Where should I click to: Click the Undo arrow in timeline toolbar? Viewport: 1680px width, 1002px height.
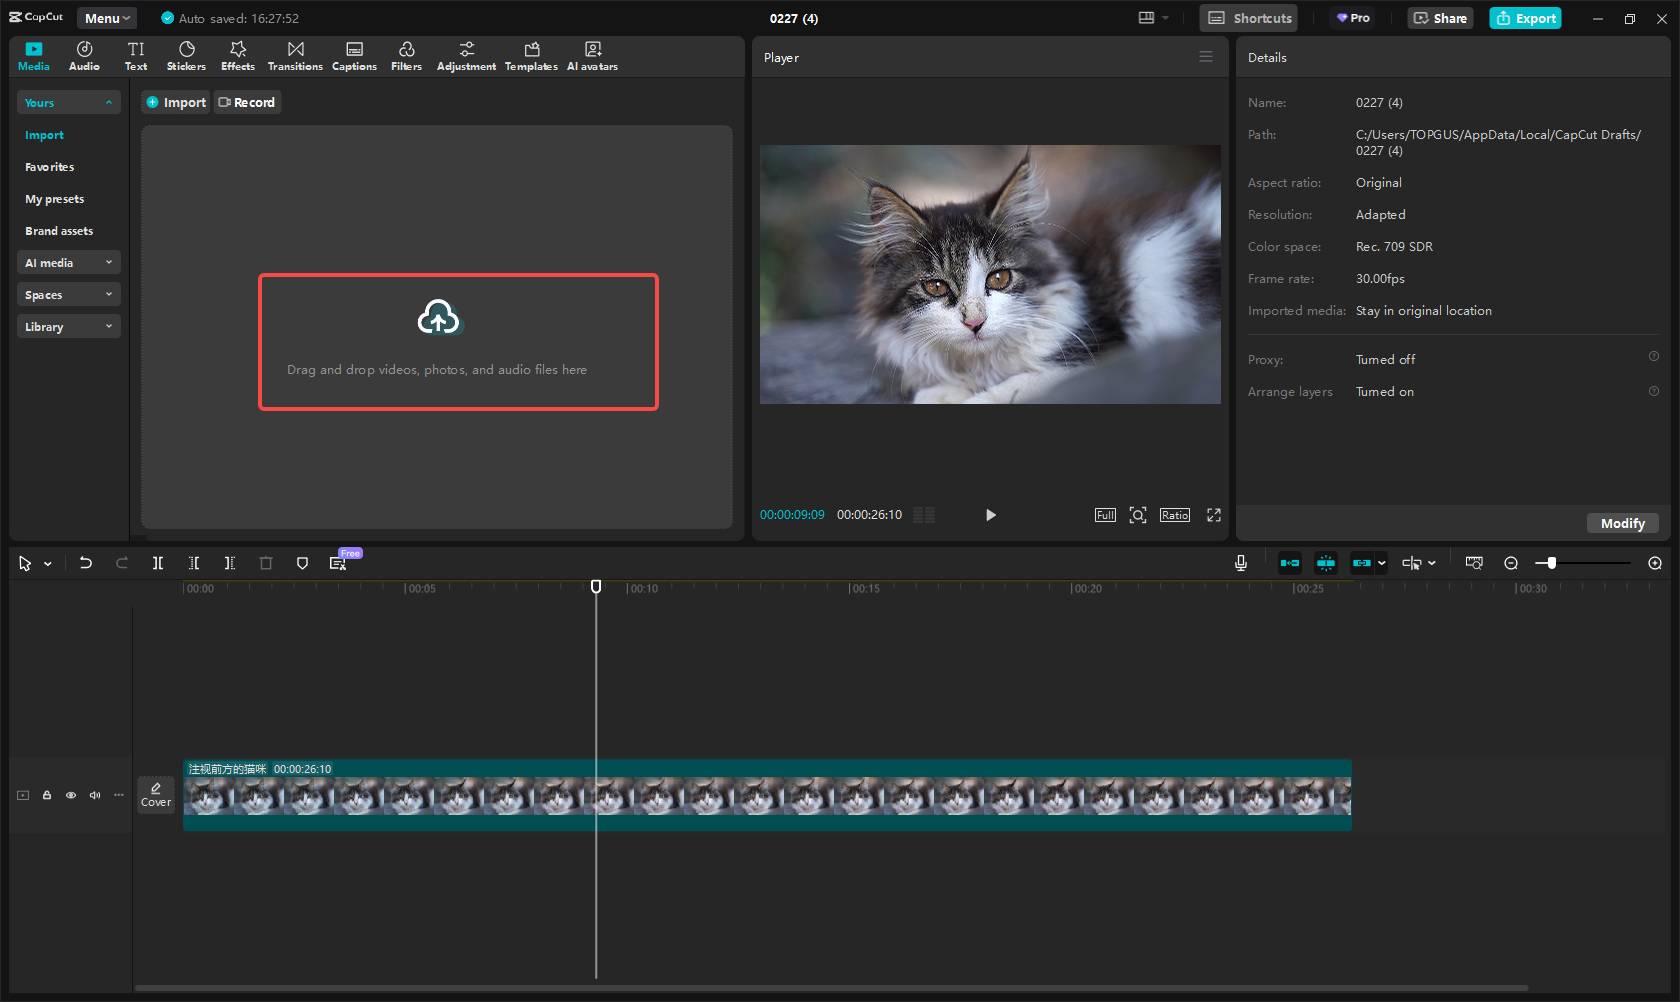pyautogui.click(x=86, y=563)
